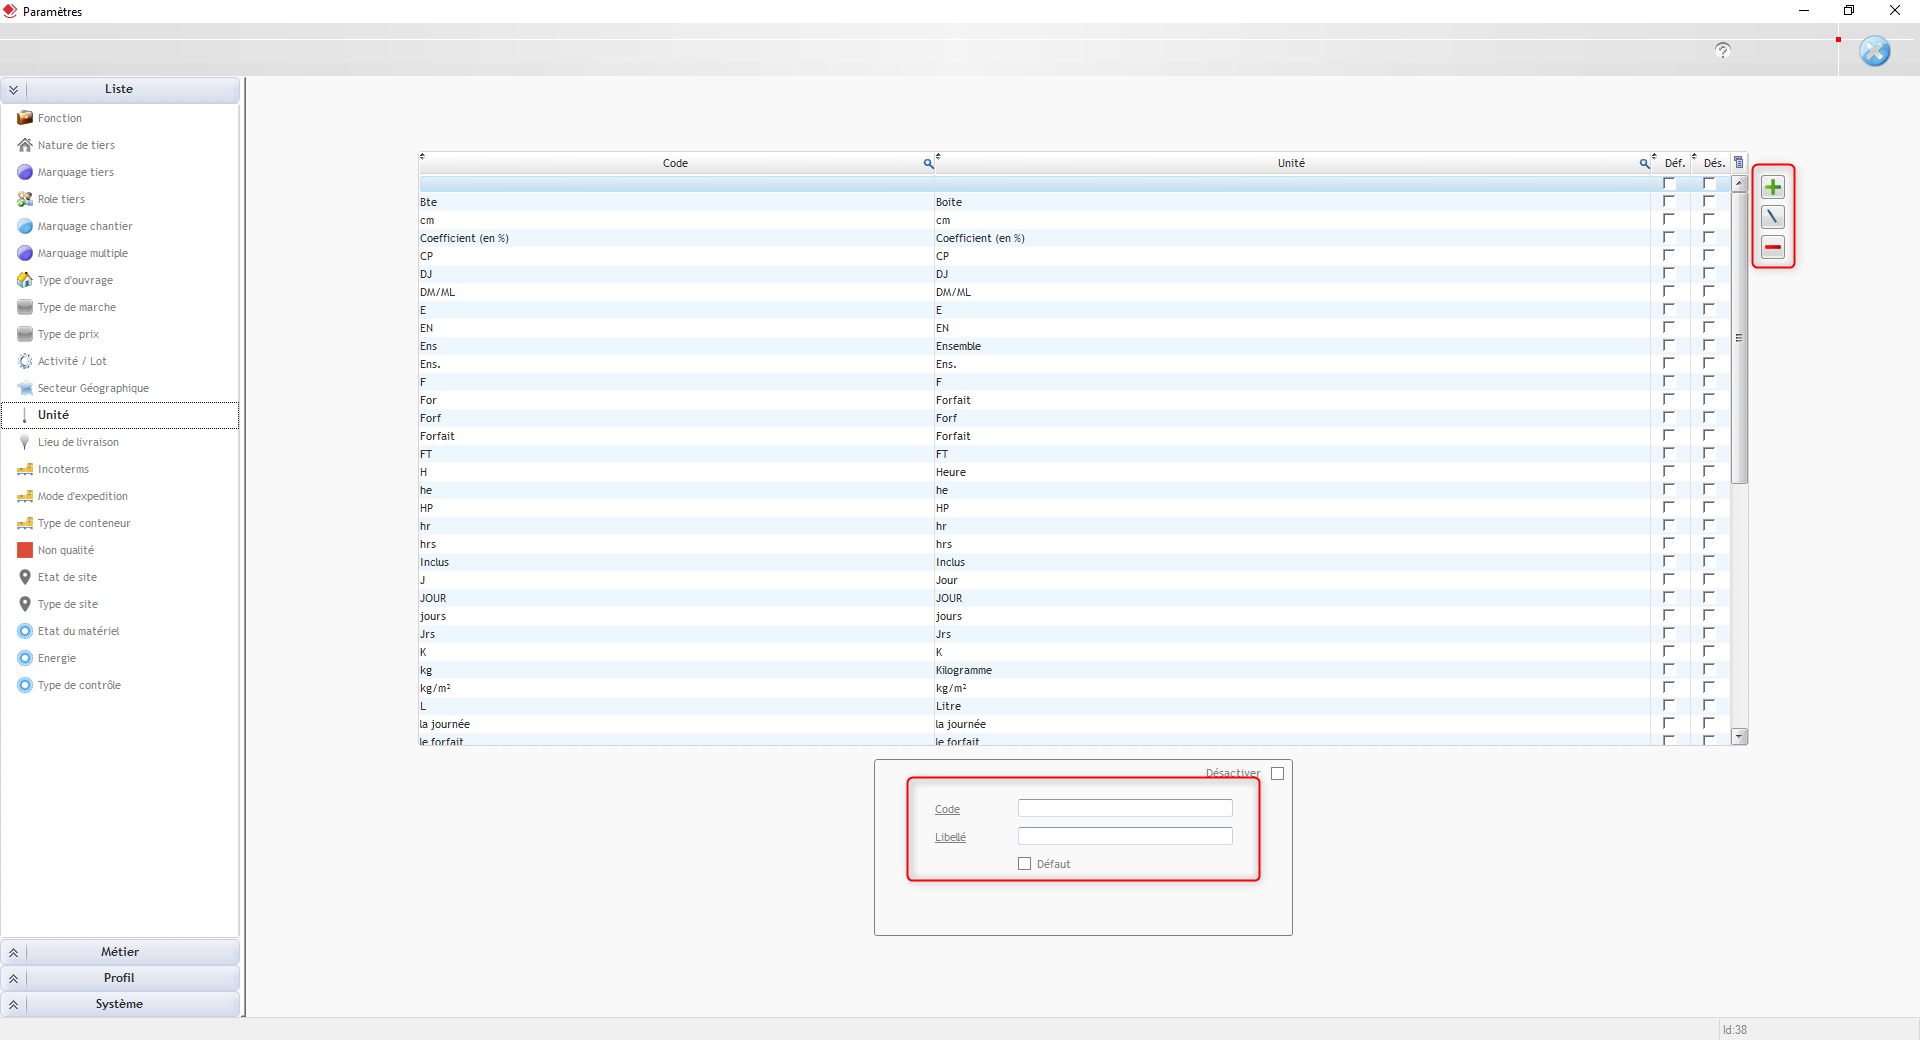Click into the Code input field

1125,808
